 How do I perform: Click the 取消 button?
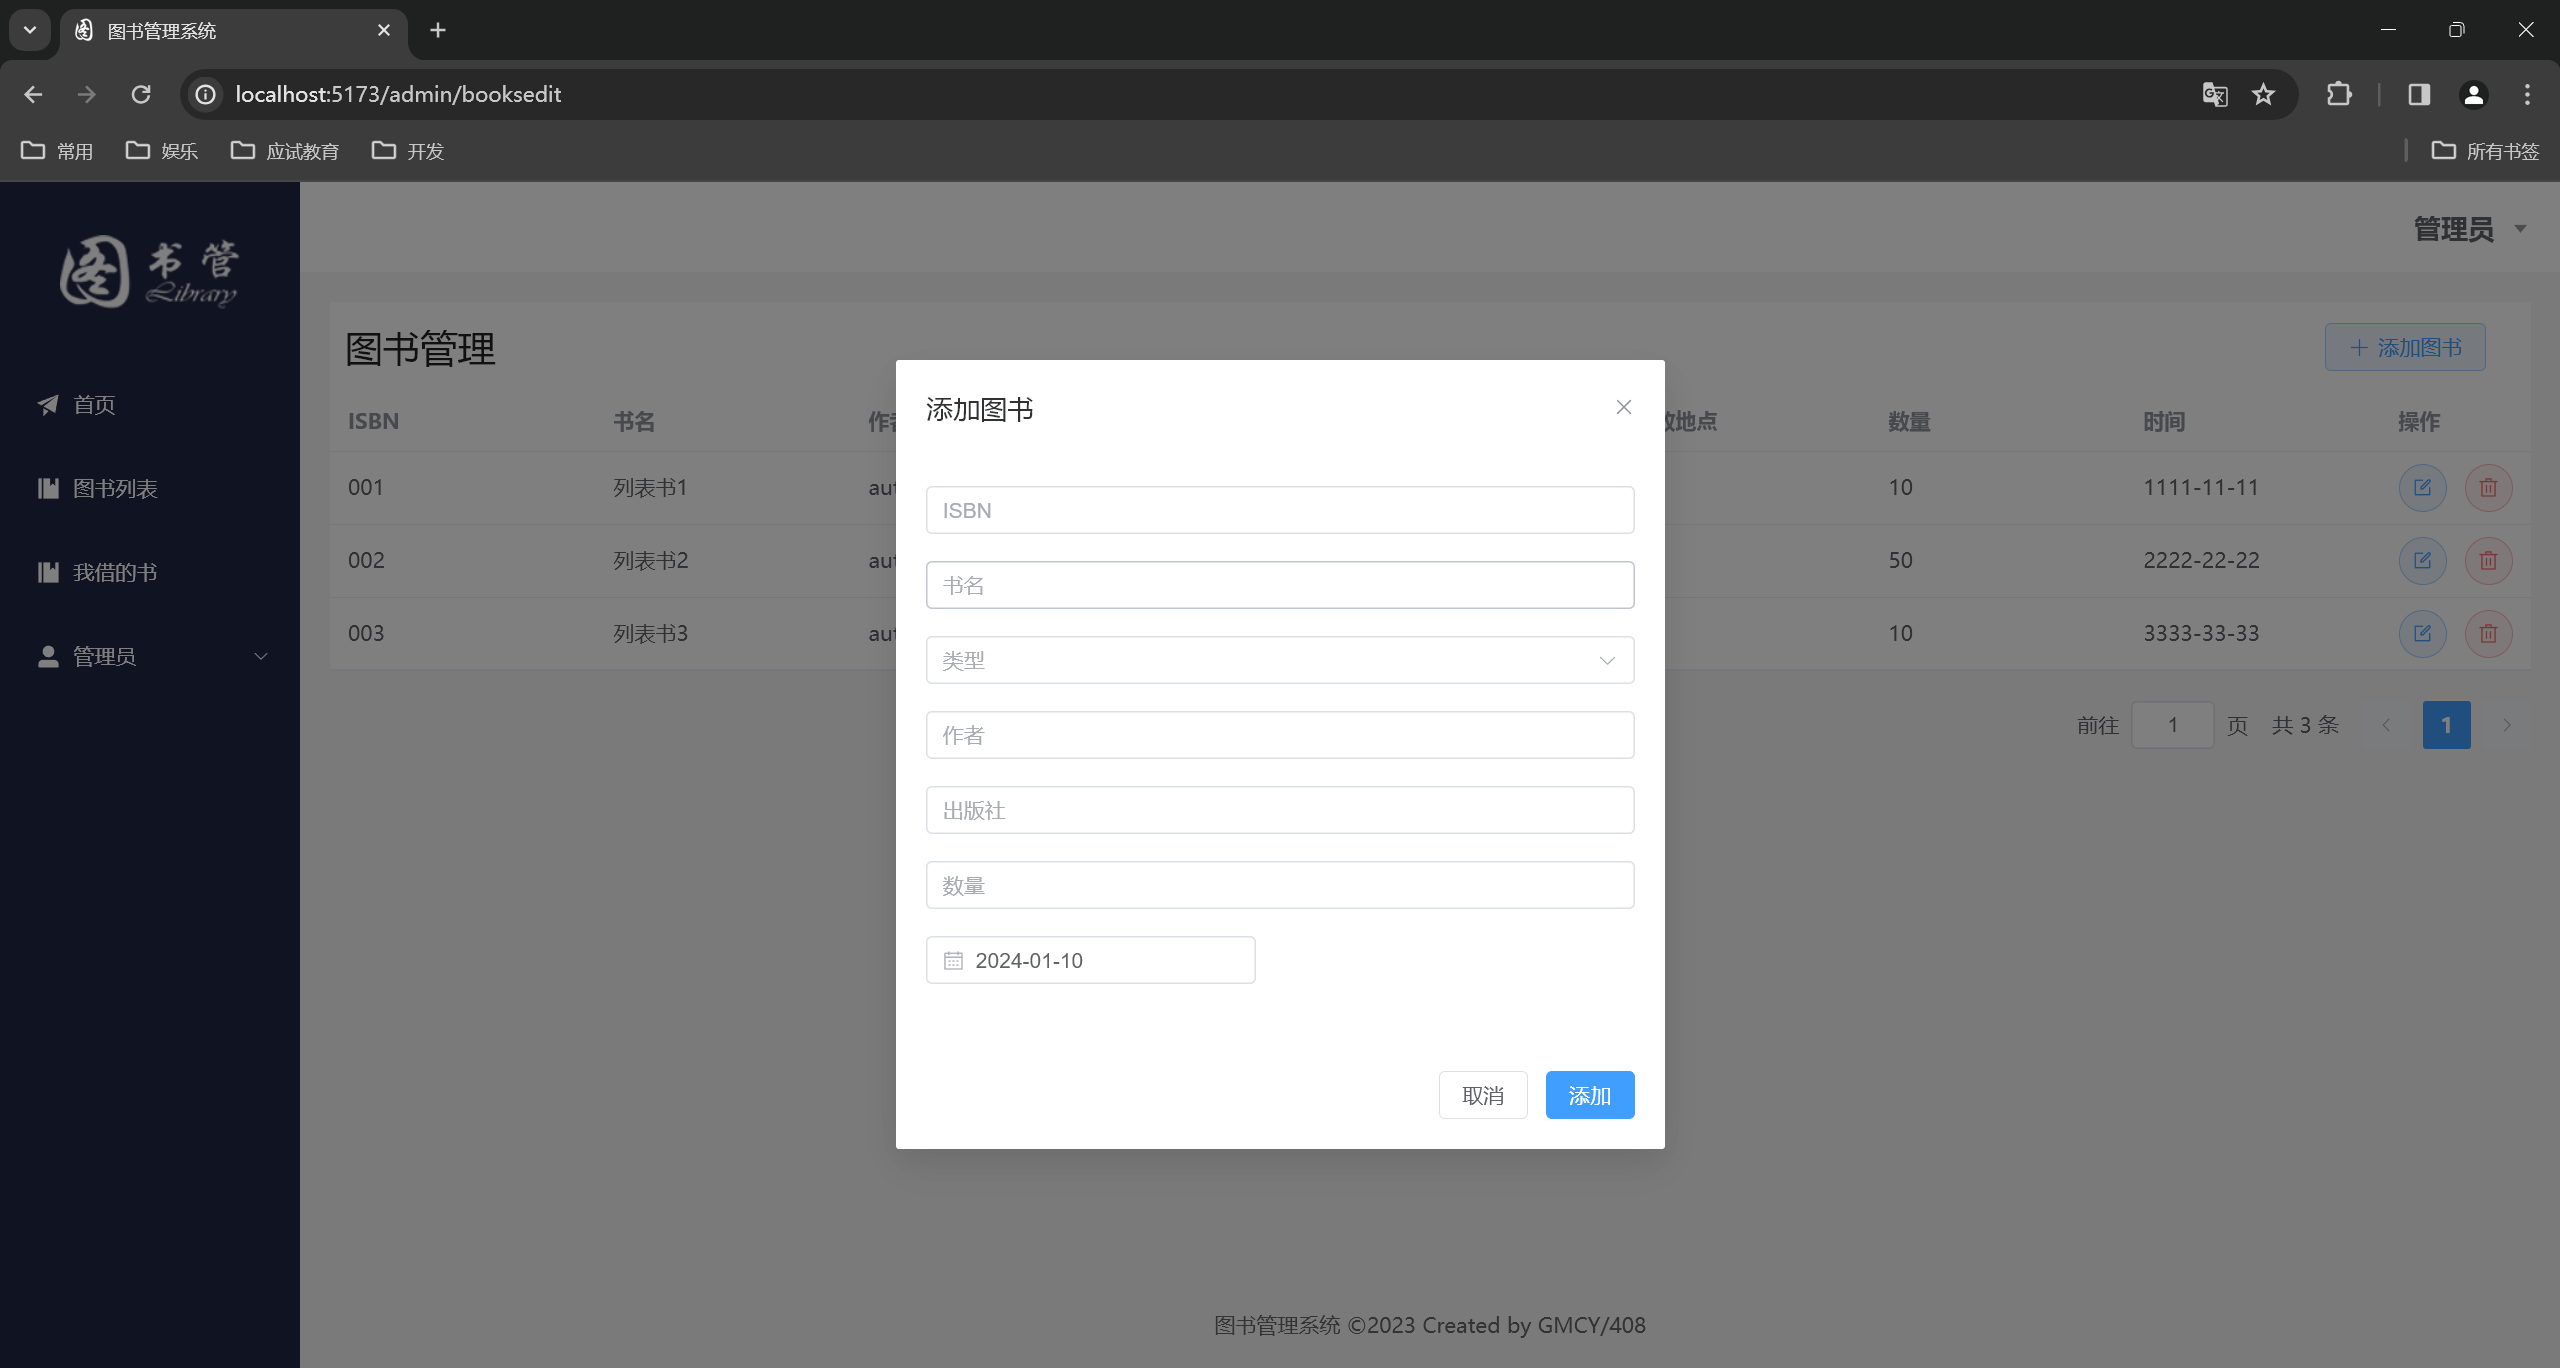[x=1482, y=1095]
